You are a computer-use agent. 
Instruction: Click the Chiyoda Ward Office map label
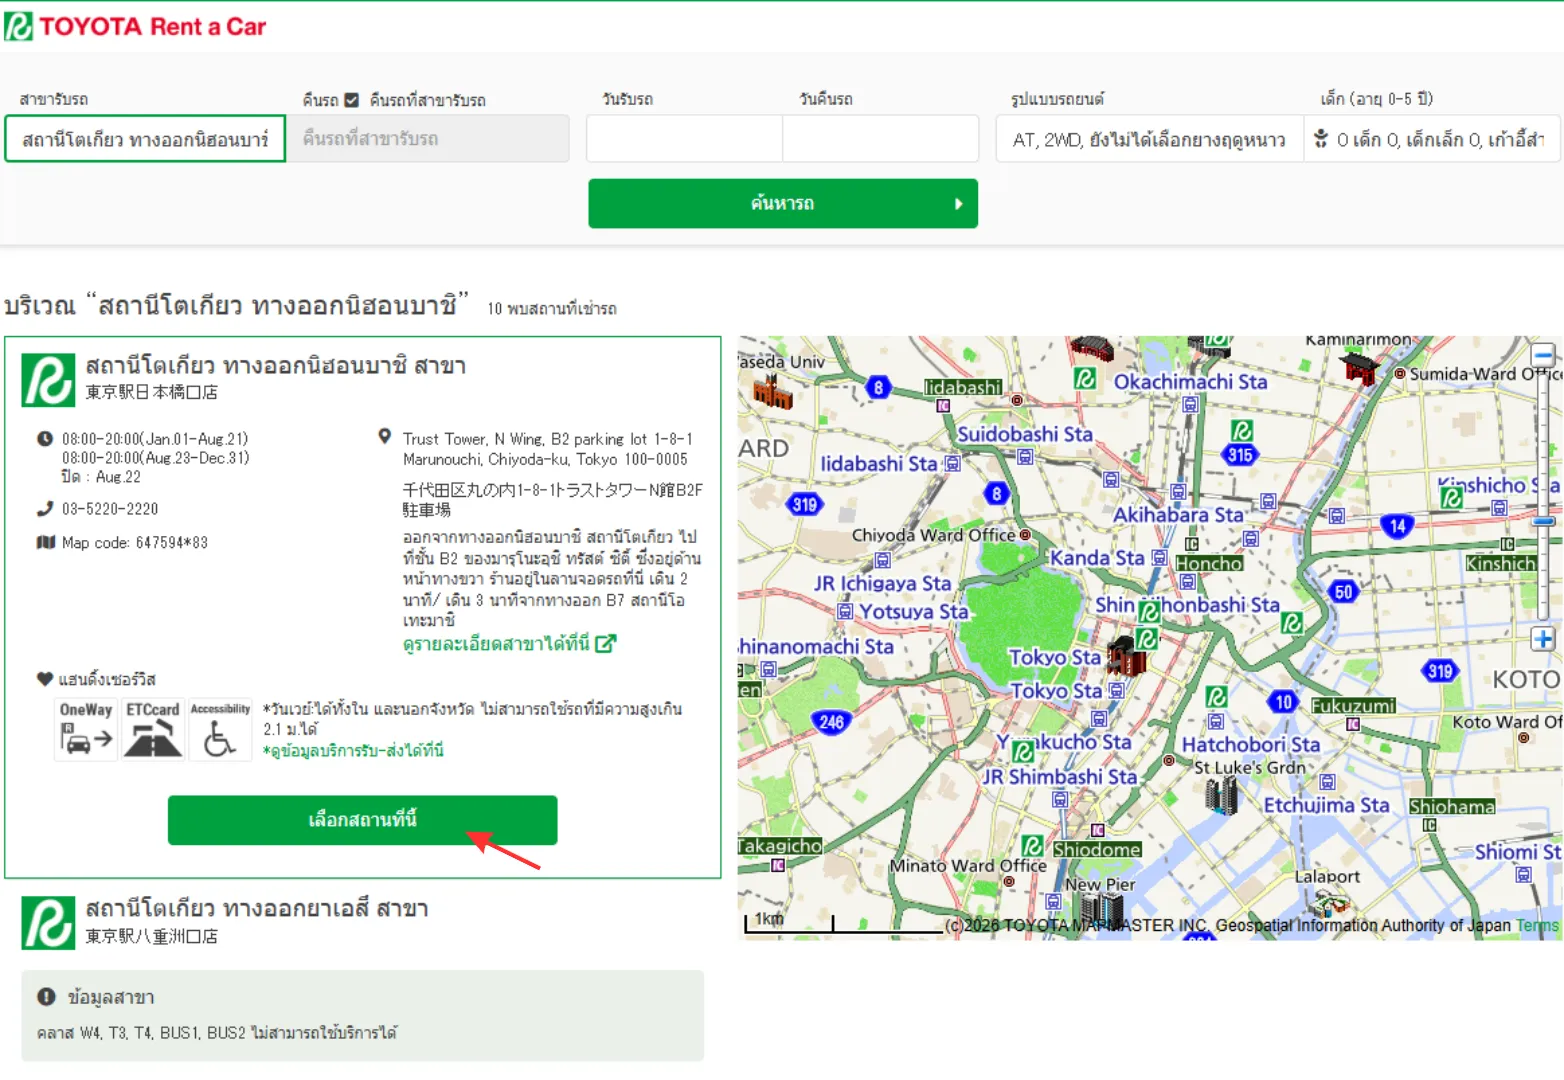coord(934,535)
